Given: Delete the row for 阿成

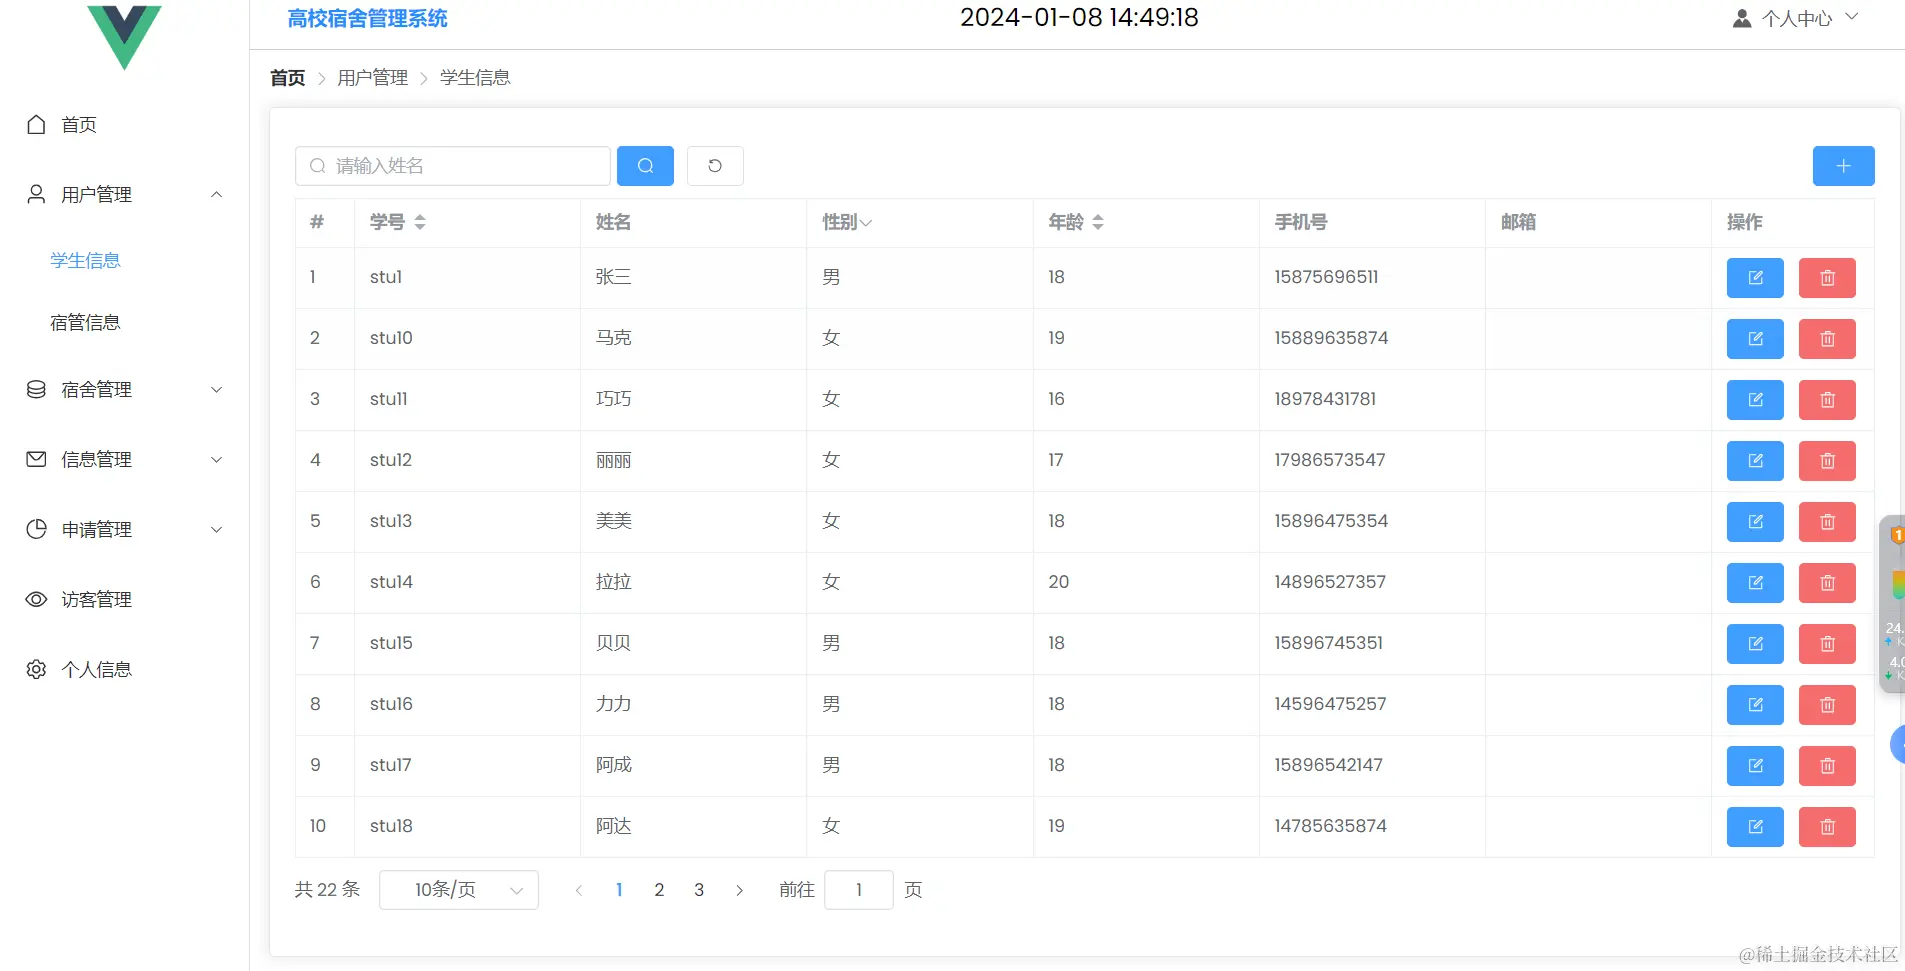Looking at the screenshot, I should coord(1827,766).
